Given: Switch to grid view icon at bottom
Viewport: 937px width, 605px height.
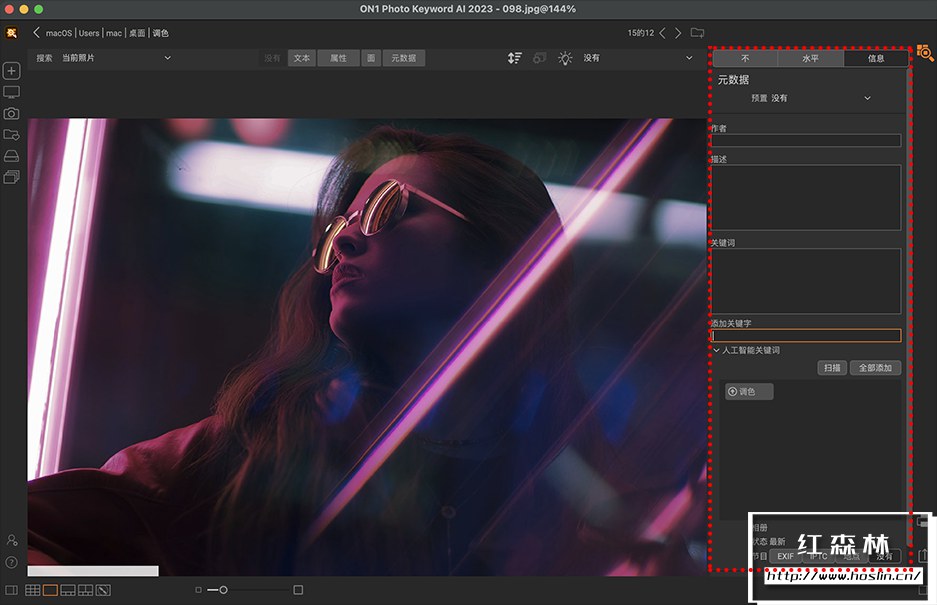Looking at the screenshot, I should (33, 590).
